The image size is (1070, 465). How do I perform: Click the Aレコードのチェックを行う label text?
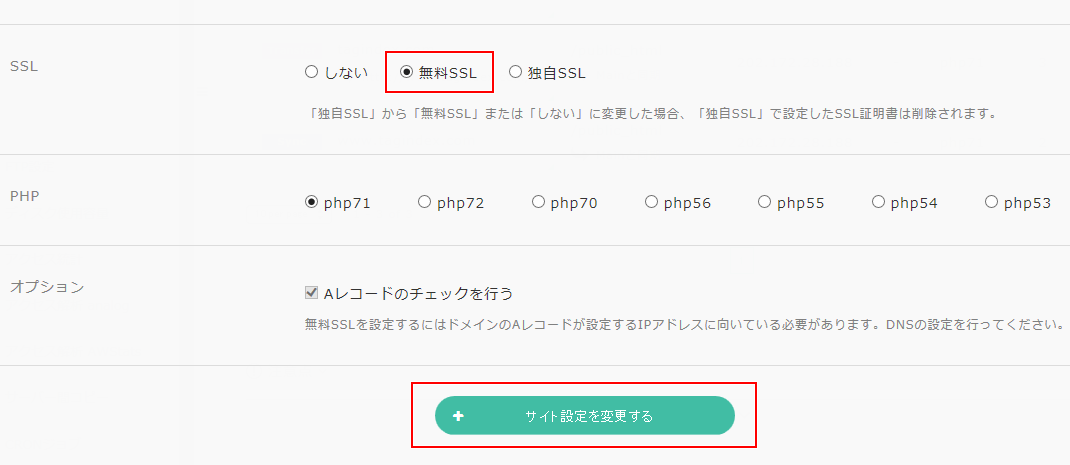pyautogui.click(x=418, y=293)
